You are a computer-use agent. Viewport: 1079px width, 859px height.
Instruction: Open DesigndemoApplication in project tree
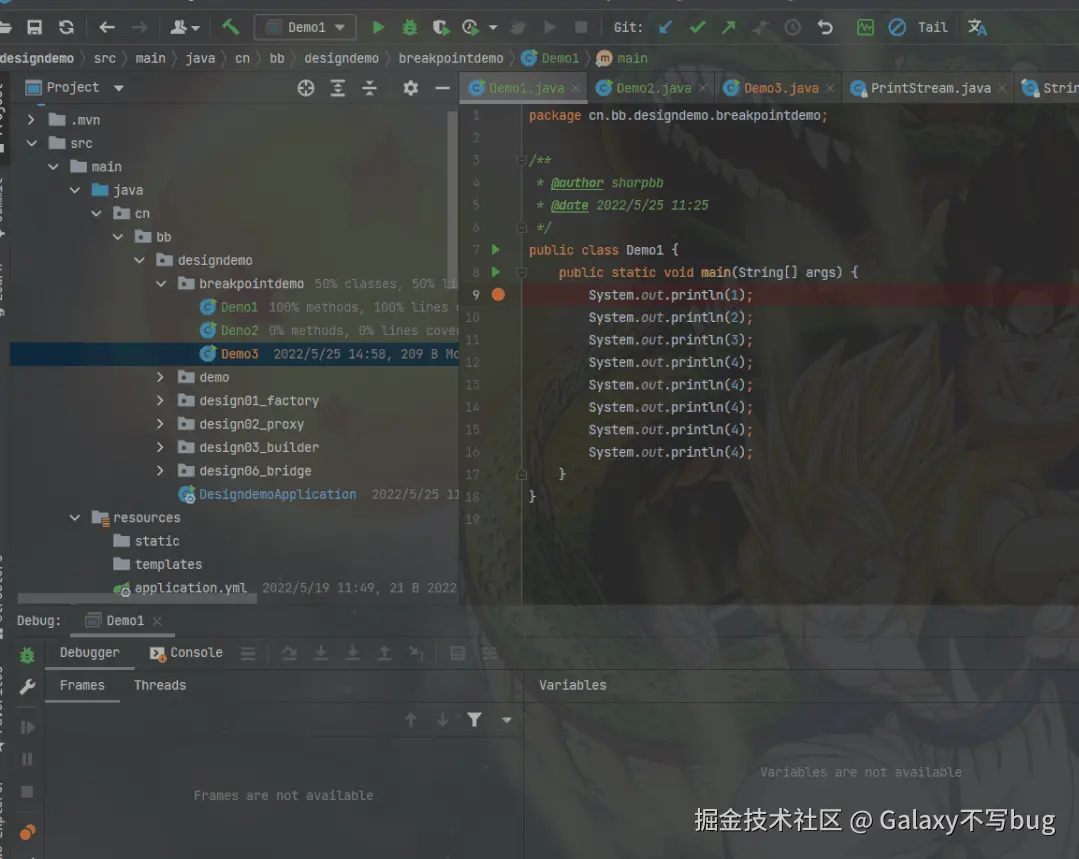pyautogui.click(x=277, y=494)
